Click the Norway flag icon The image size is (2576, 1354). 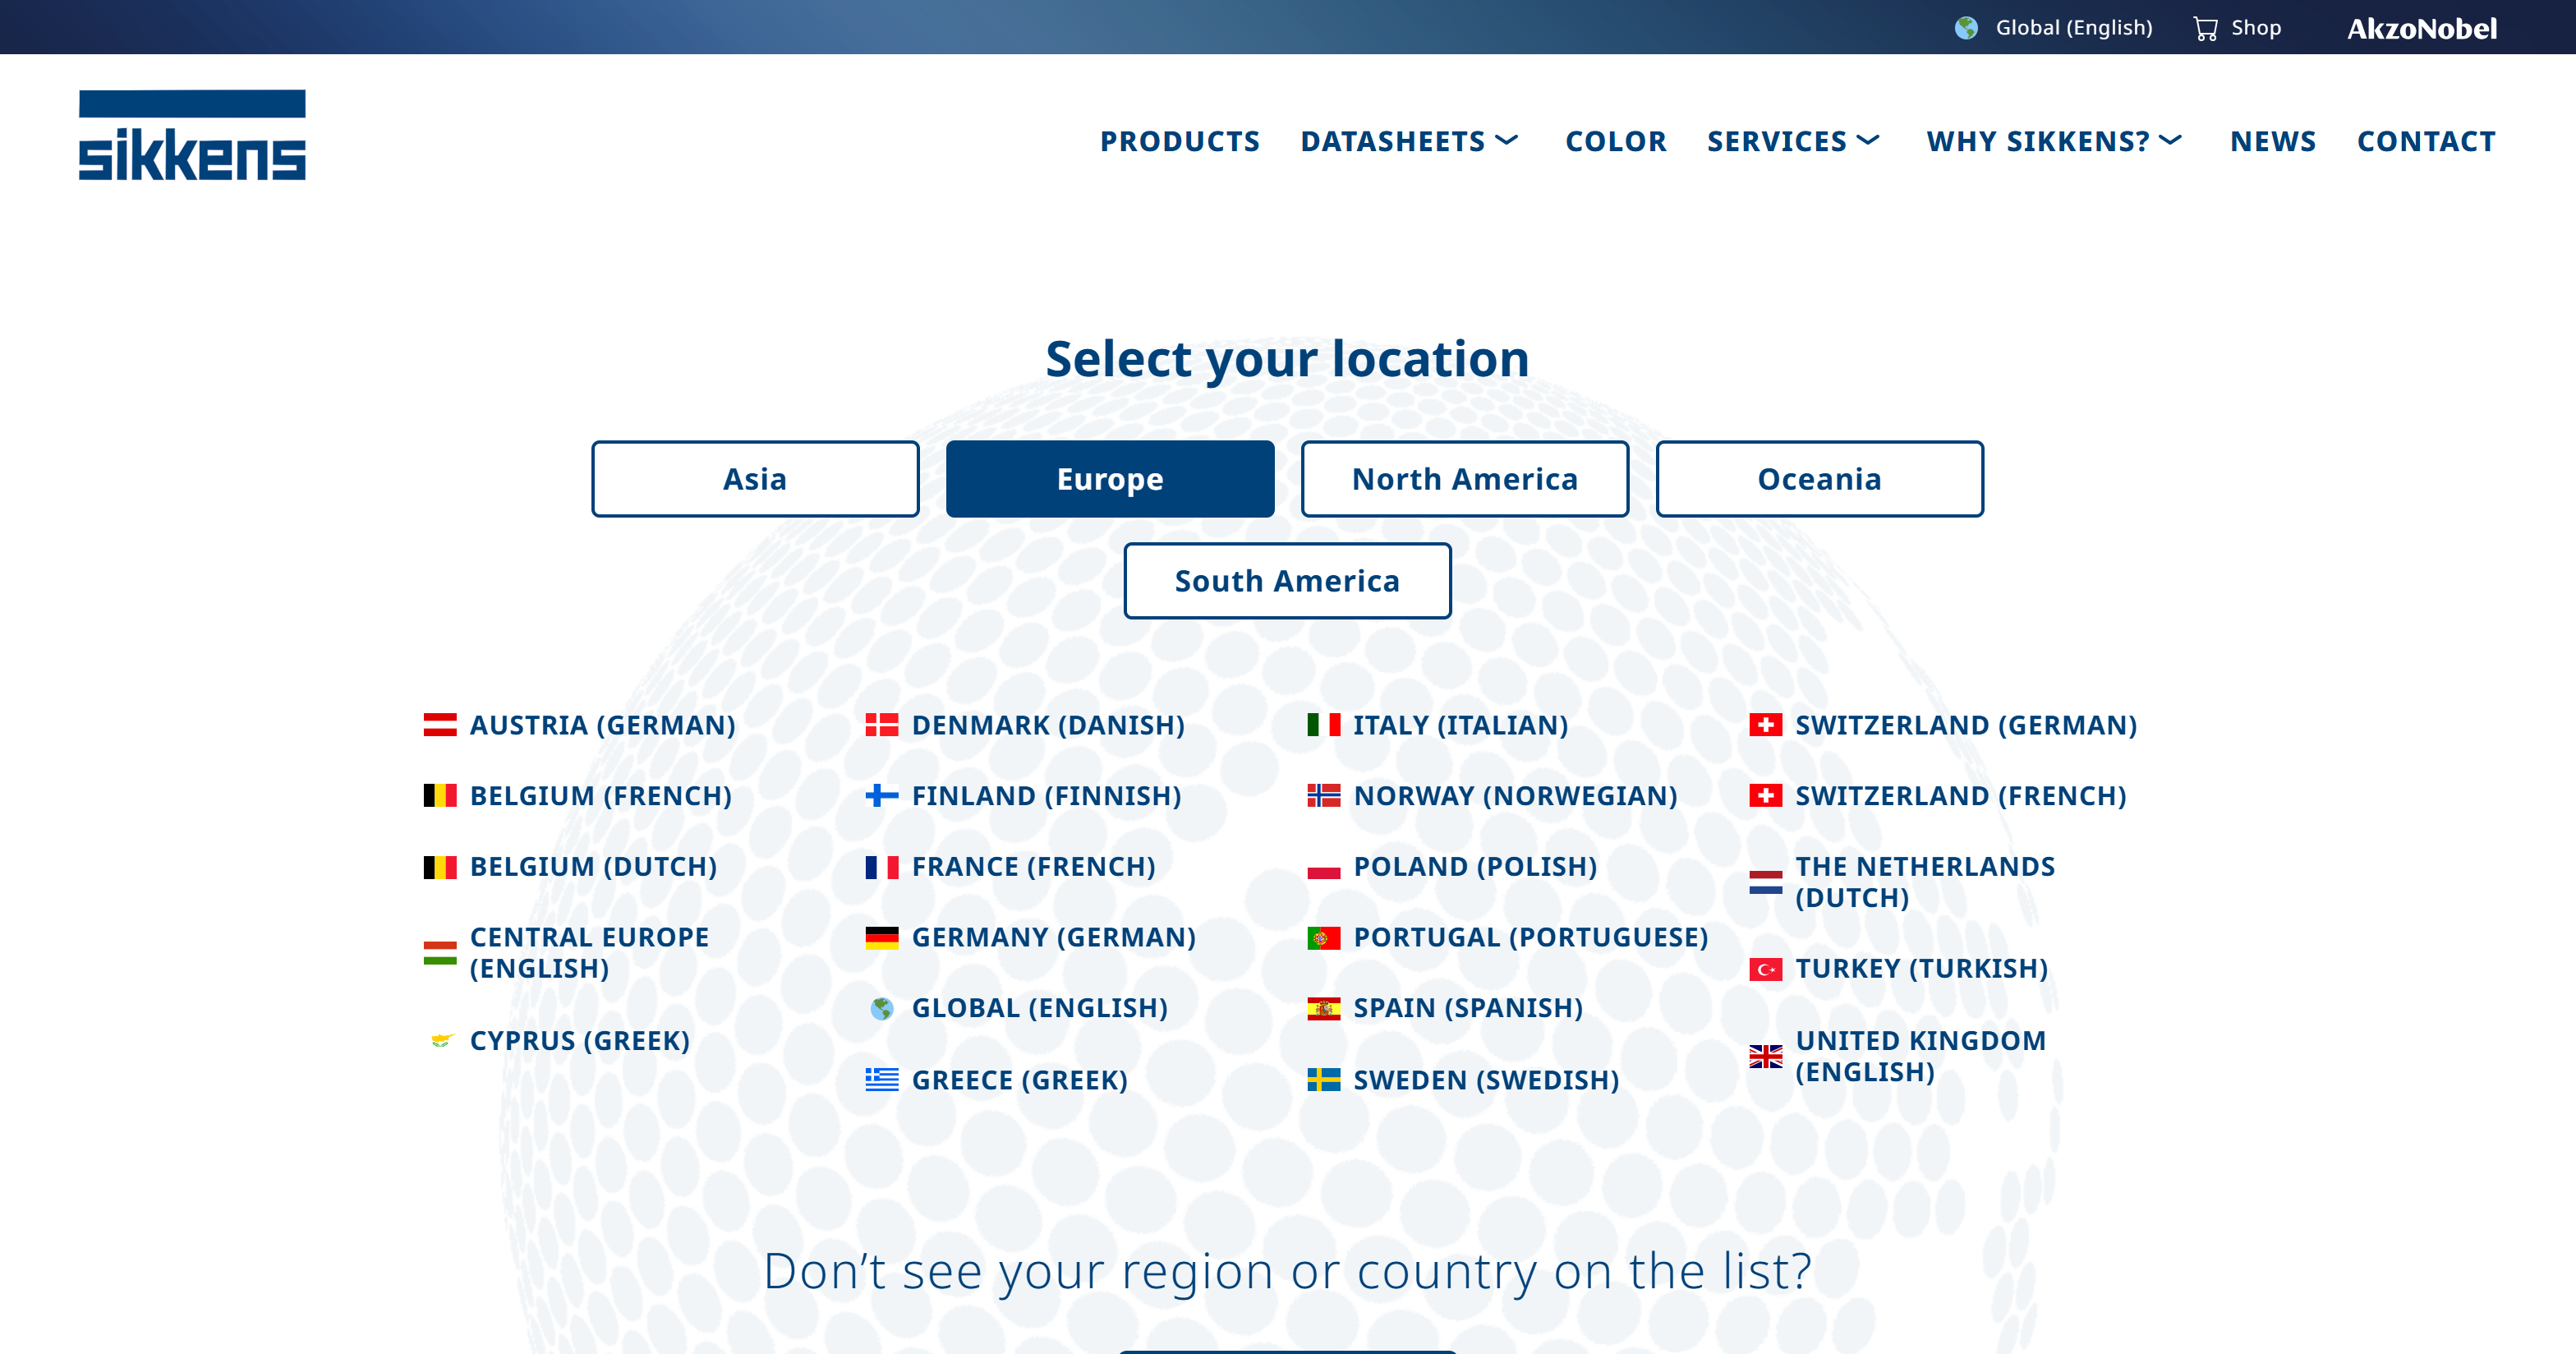point(1324,796)
